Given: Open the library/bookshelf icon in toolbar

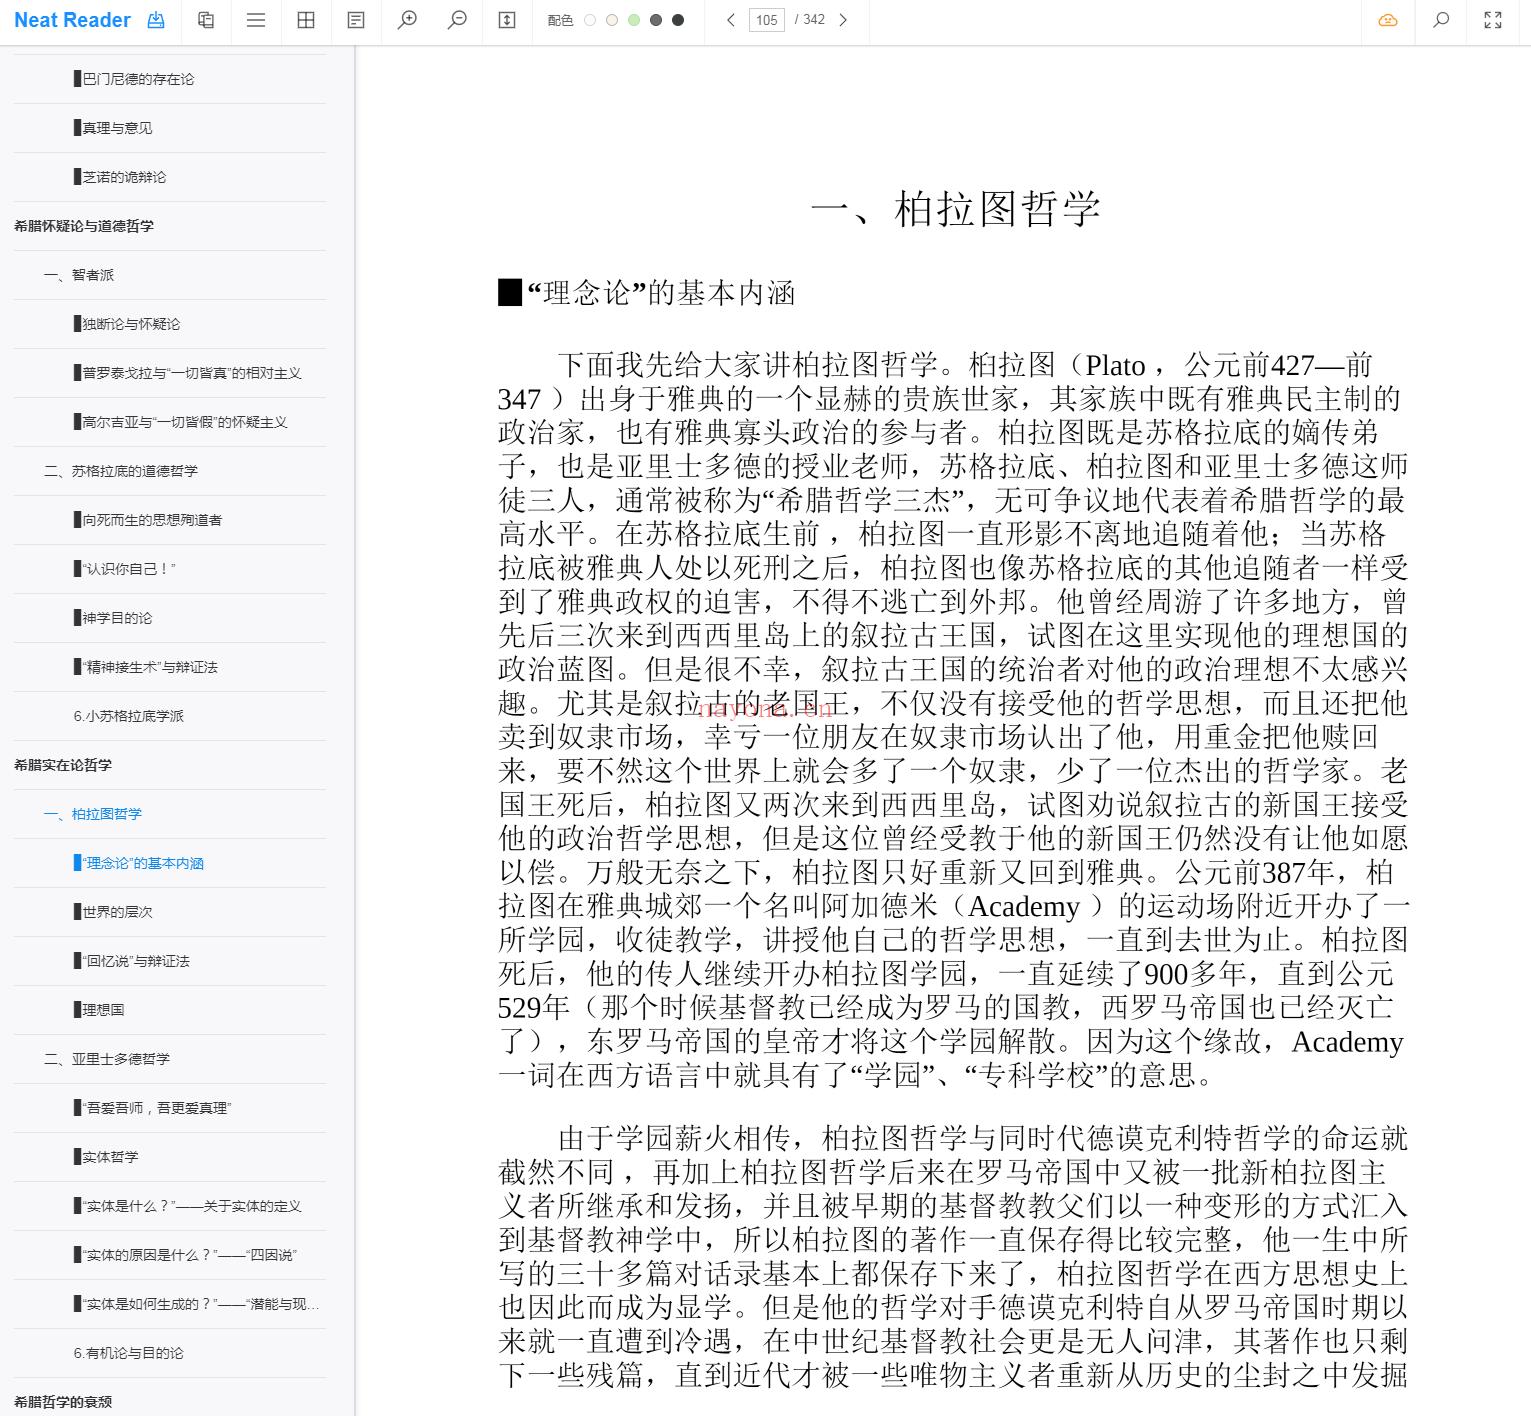Looking at the screenshot, I should (x=206, y=20).
